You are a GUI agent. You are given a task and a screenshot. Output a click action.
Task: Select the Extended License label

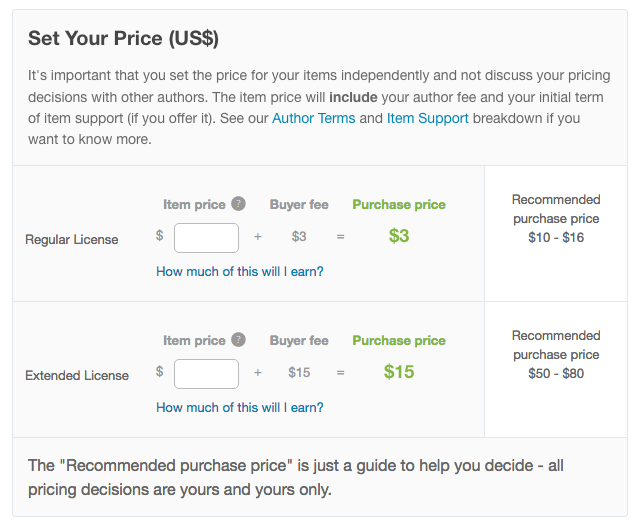pyautogui.click(x=77, y=376)
